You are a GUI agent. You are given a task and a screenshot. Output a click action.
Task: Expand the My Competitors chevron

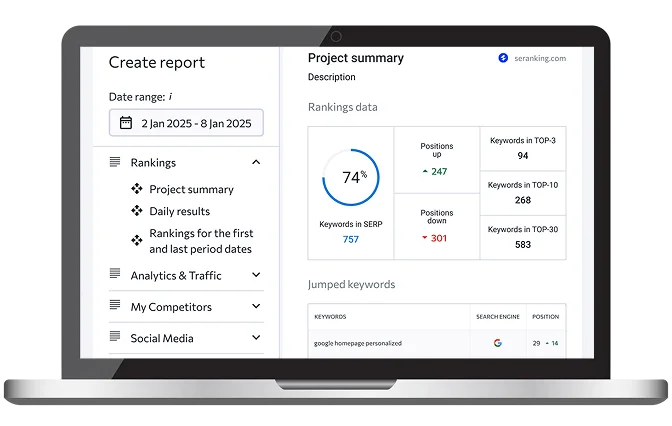256,306
